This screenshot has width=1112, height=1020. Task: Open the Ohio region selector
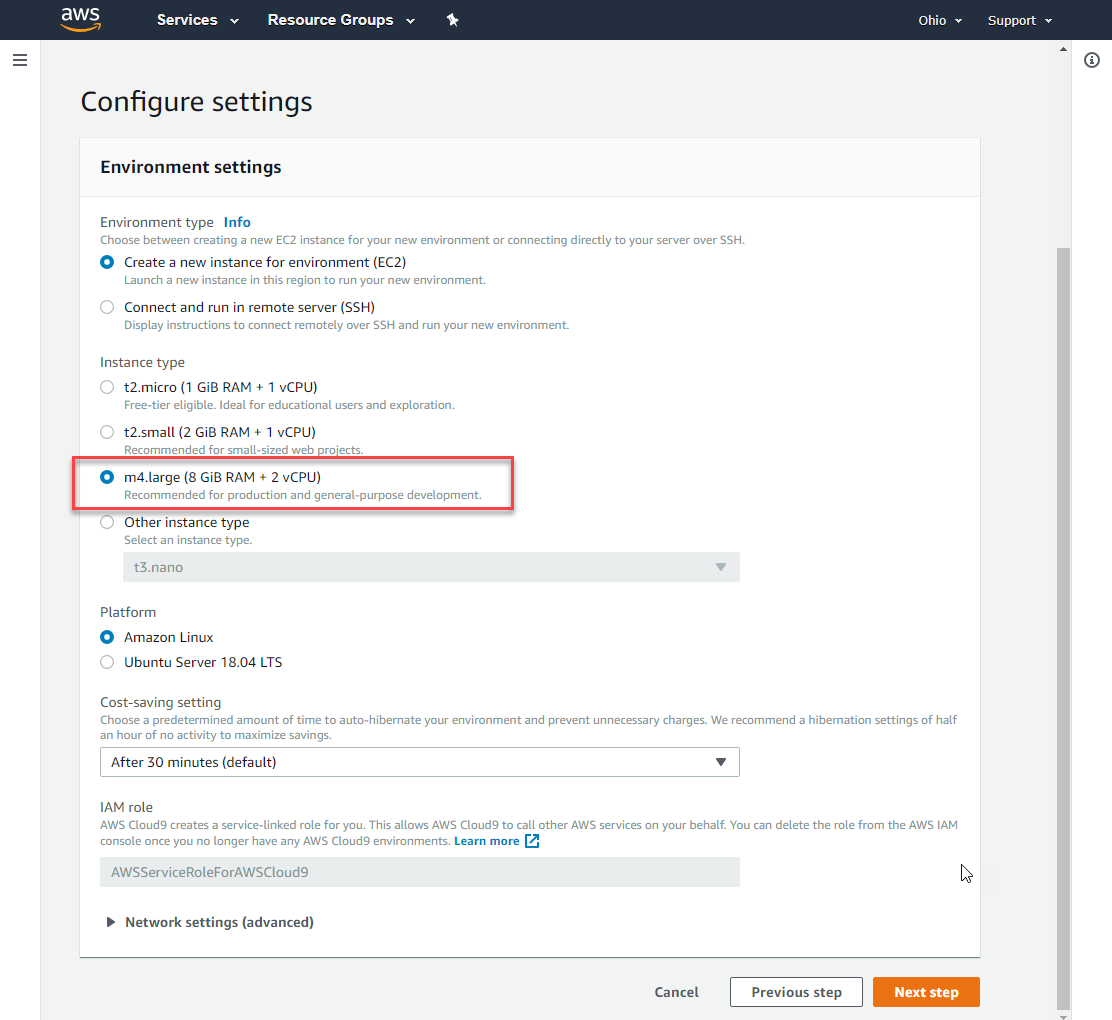click(940, 21)
